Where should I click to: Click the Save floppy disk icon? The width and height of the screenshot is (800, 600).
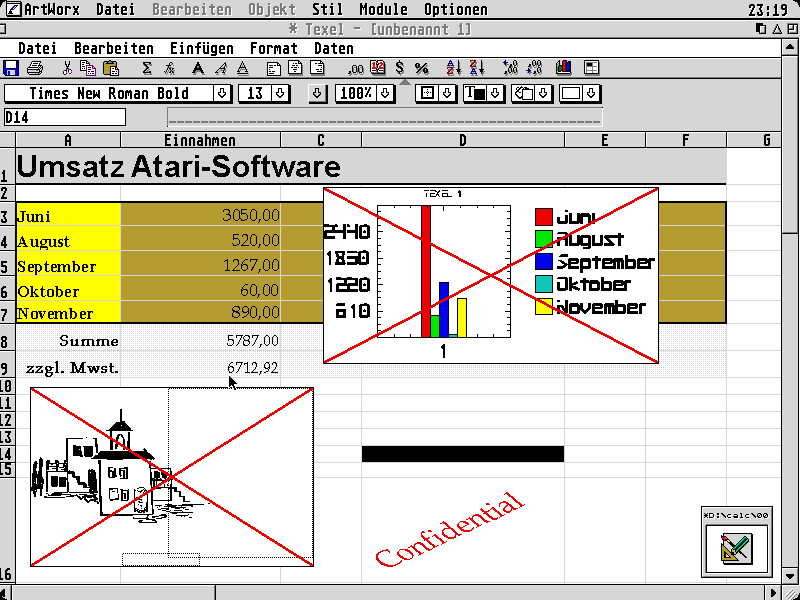point(11,68)
